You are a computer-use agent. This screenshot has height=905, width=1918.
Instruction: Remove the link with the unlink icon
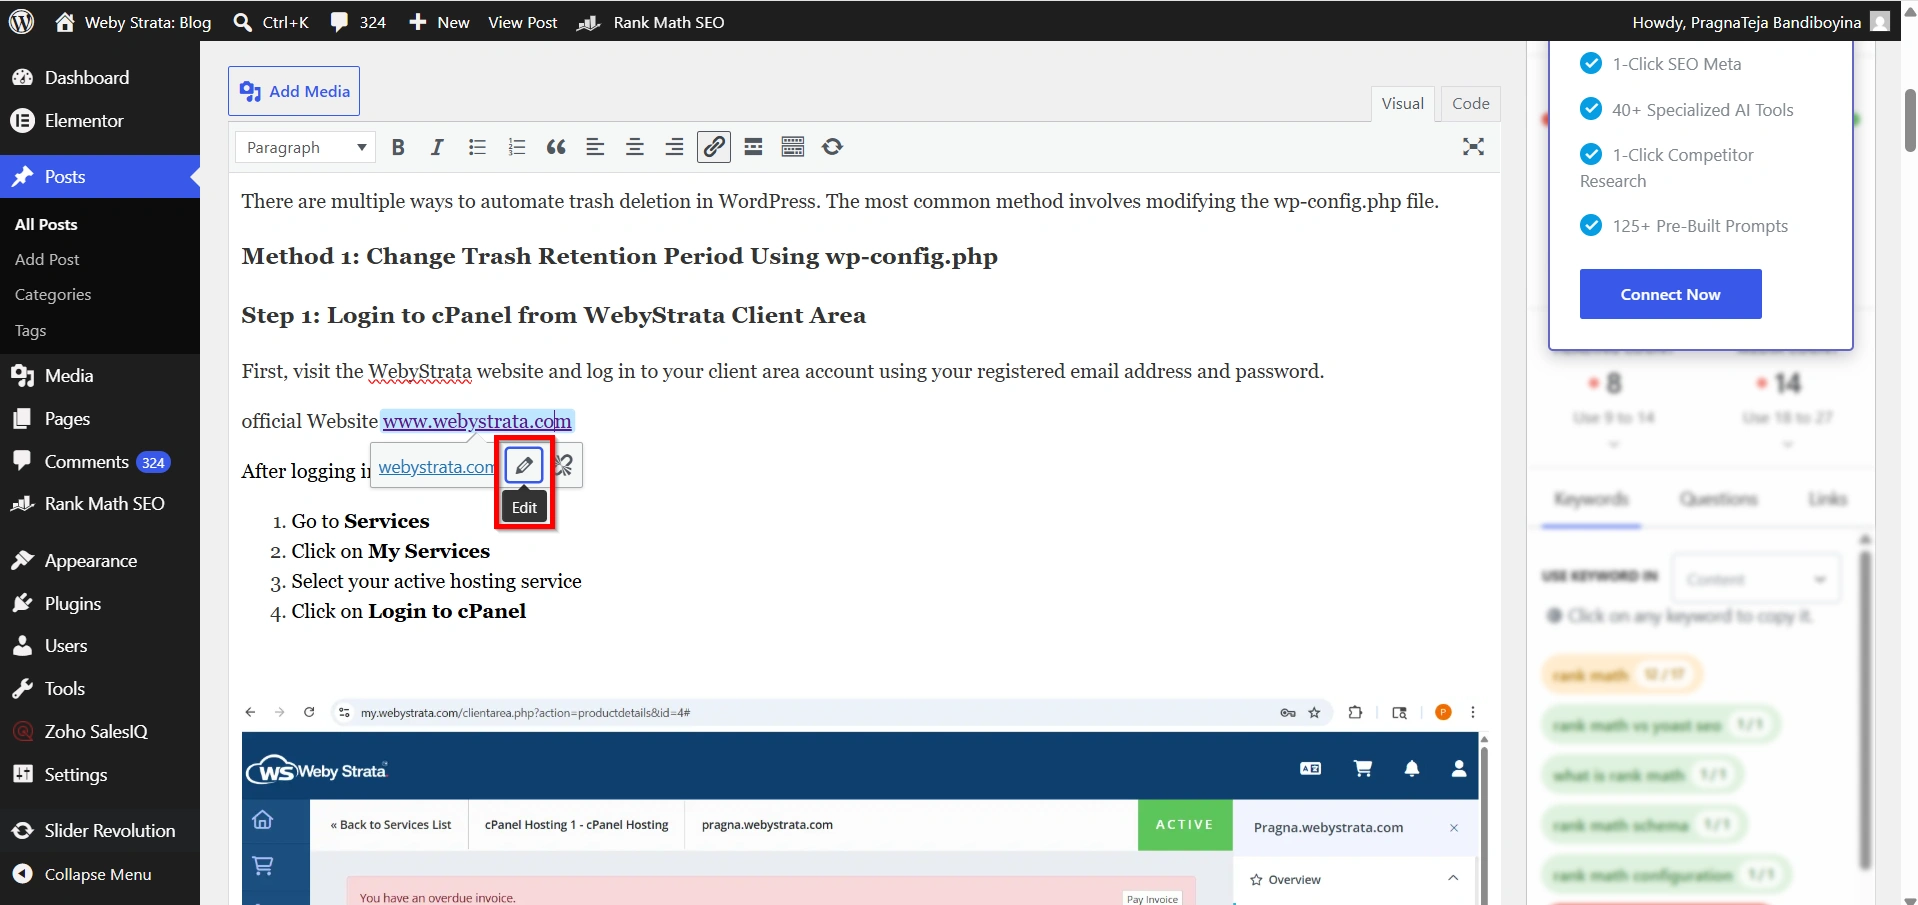click(x=563, y=465)
